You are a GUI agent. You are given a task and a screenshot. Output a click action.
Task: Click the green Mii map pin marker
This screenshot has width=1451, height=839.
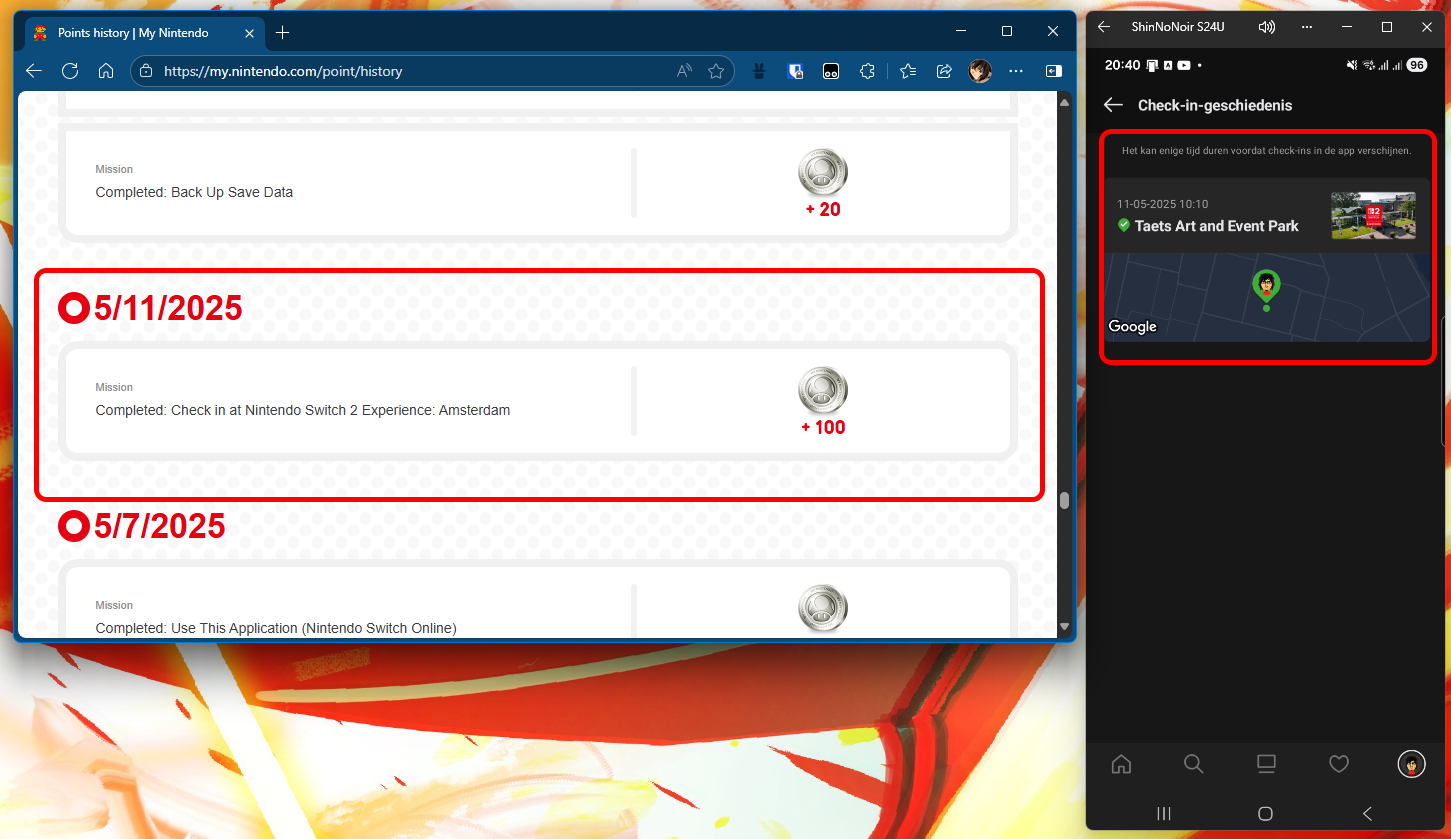pos(1266,289)
